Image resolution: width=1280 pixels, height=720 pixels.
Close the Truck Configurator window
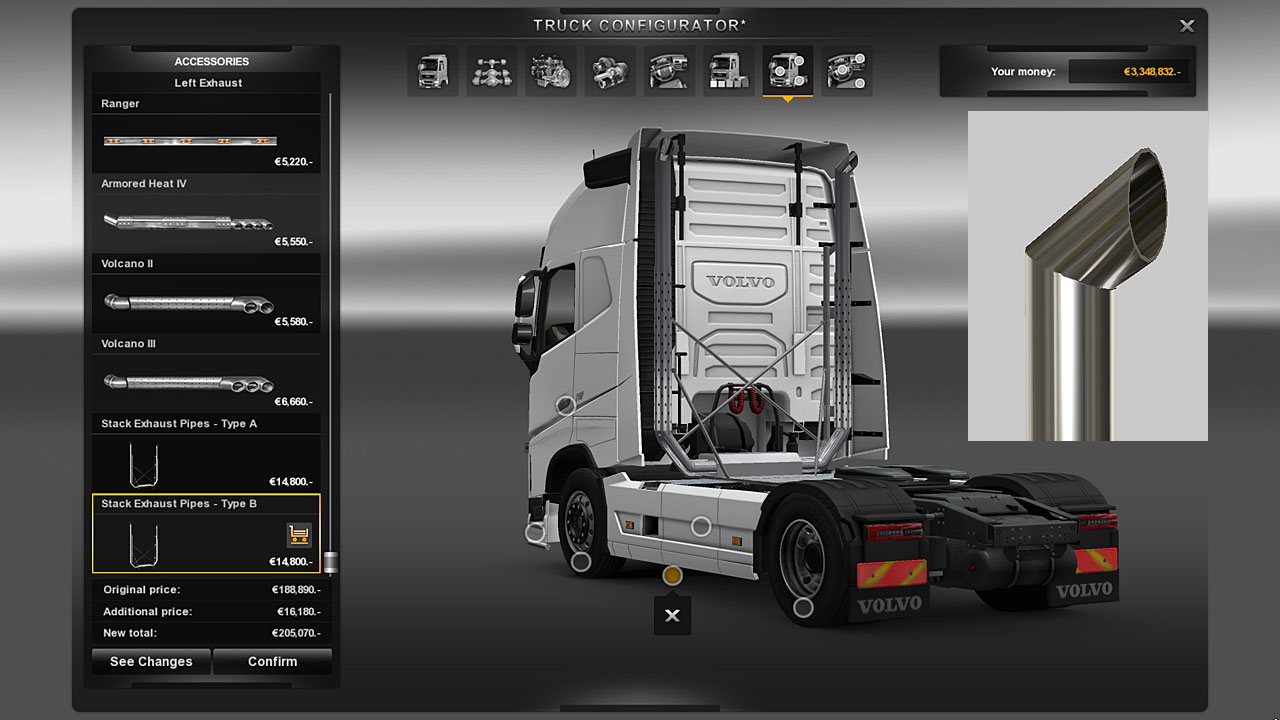pos(1187,26)
